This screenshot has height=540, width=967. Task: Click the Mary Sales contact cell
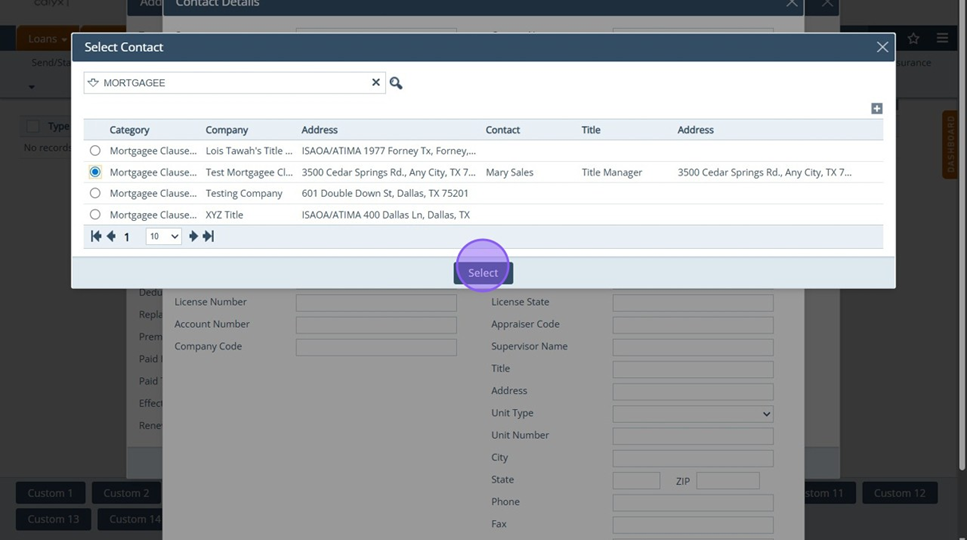(510, 172)
